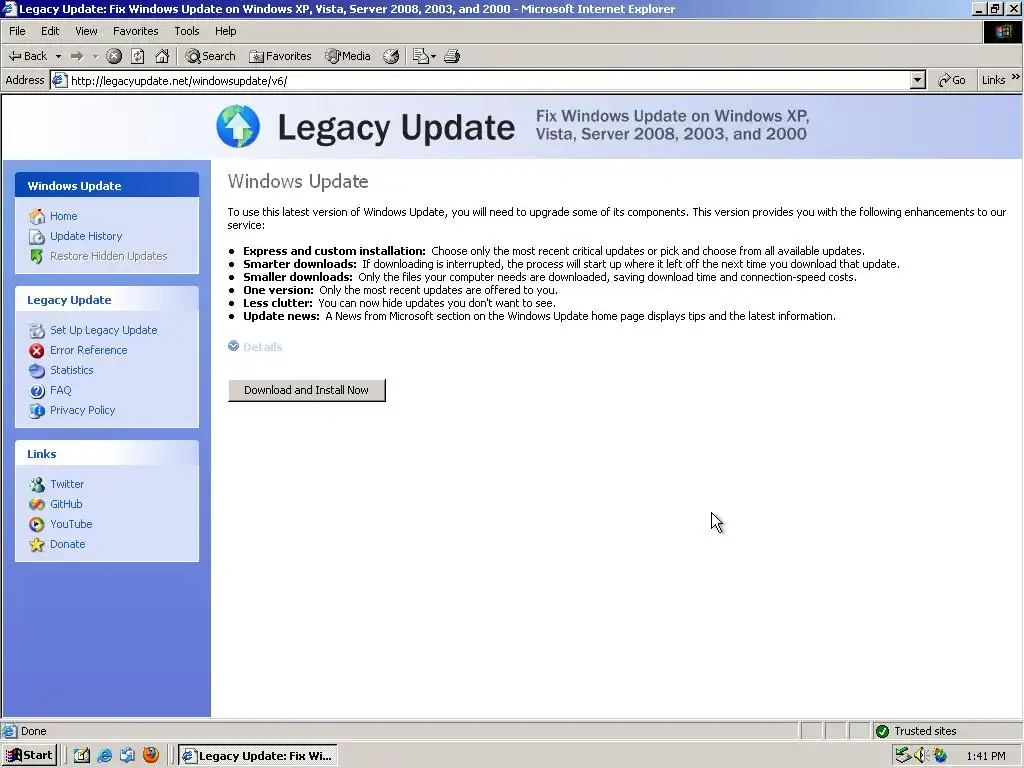Open the Update History link

click(86, 236)
